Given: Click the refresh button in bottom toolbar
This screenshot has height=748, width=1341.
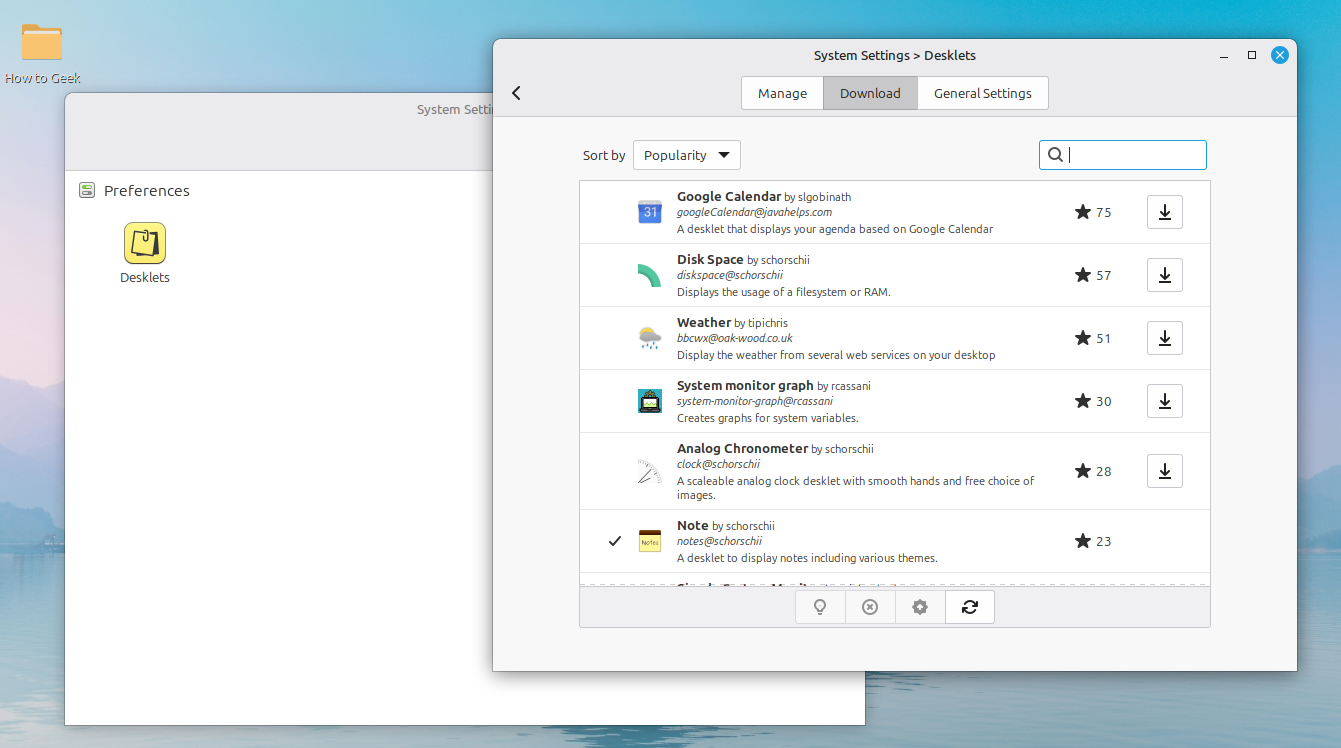Looking at the screenshot, I should point(970,607).
